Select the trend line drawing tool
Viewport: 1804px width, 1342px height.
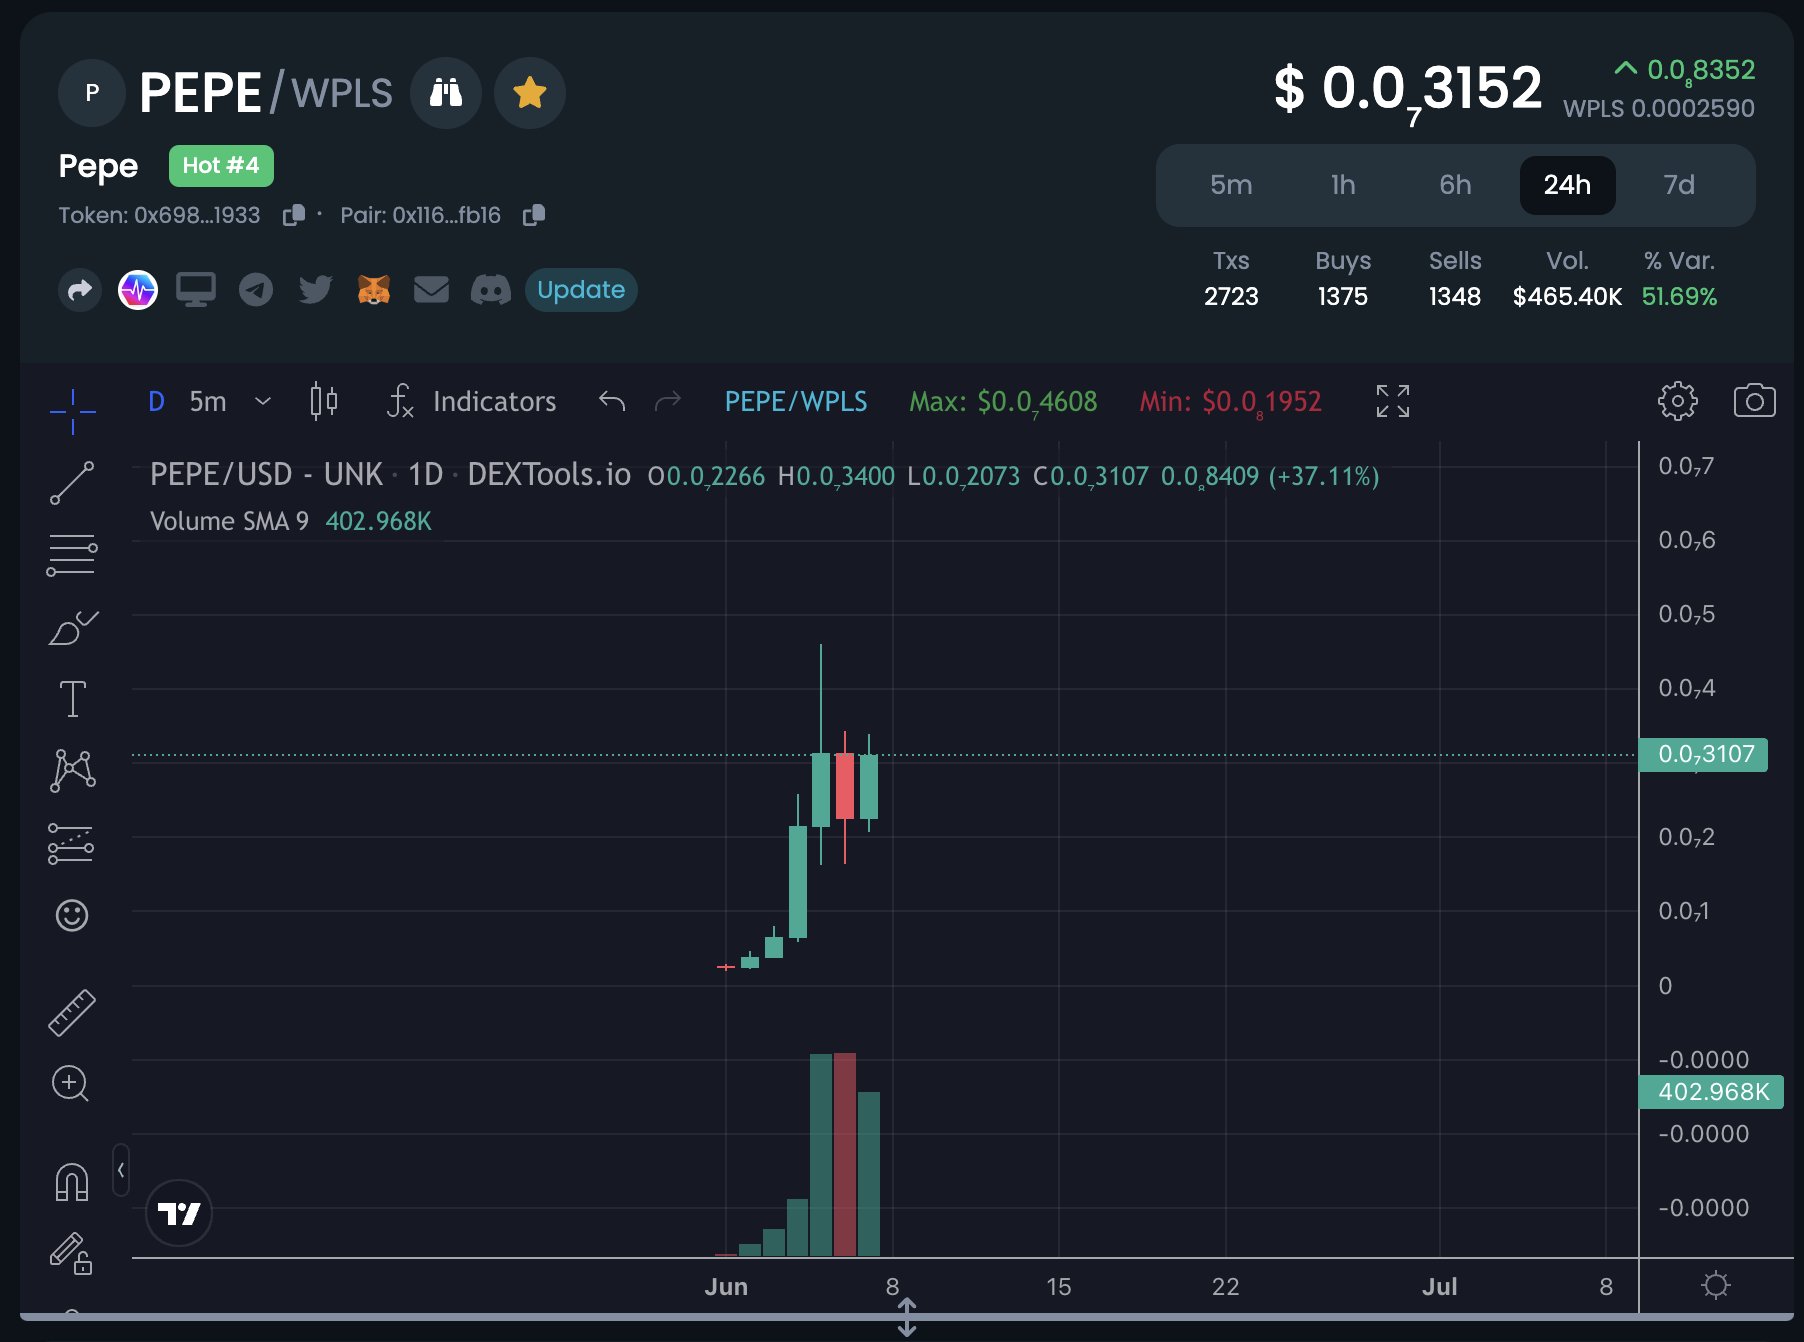point(72,483)
